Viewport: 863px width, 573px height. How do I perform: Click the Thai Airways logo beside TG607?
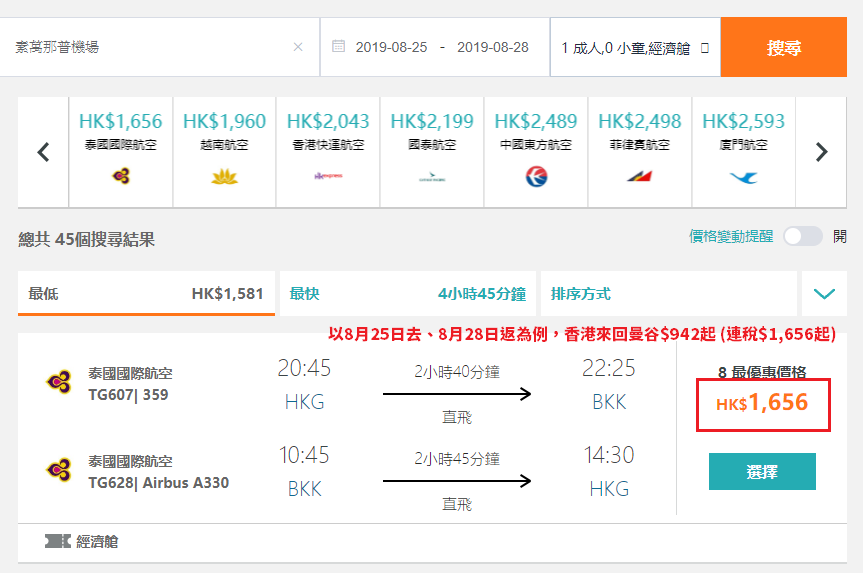coord(59,381)
